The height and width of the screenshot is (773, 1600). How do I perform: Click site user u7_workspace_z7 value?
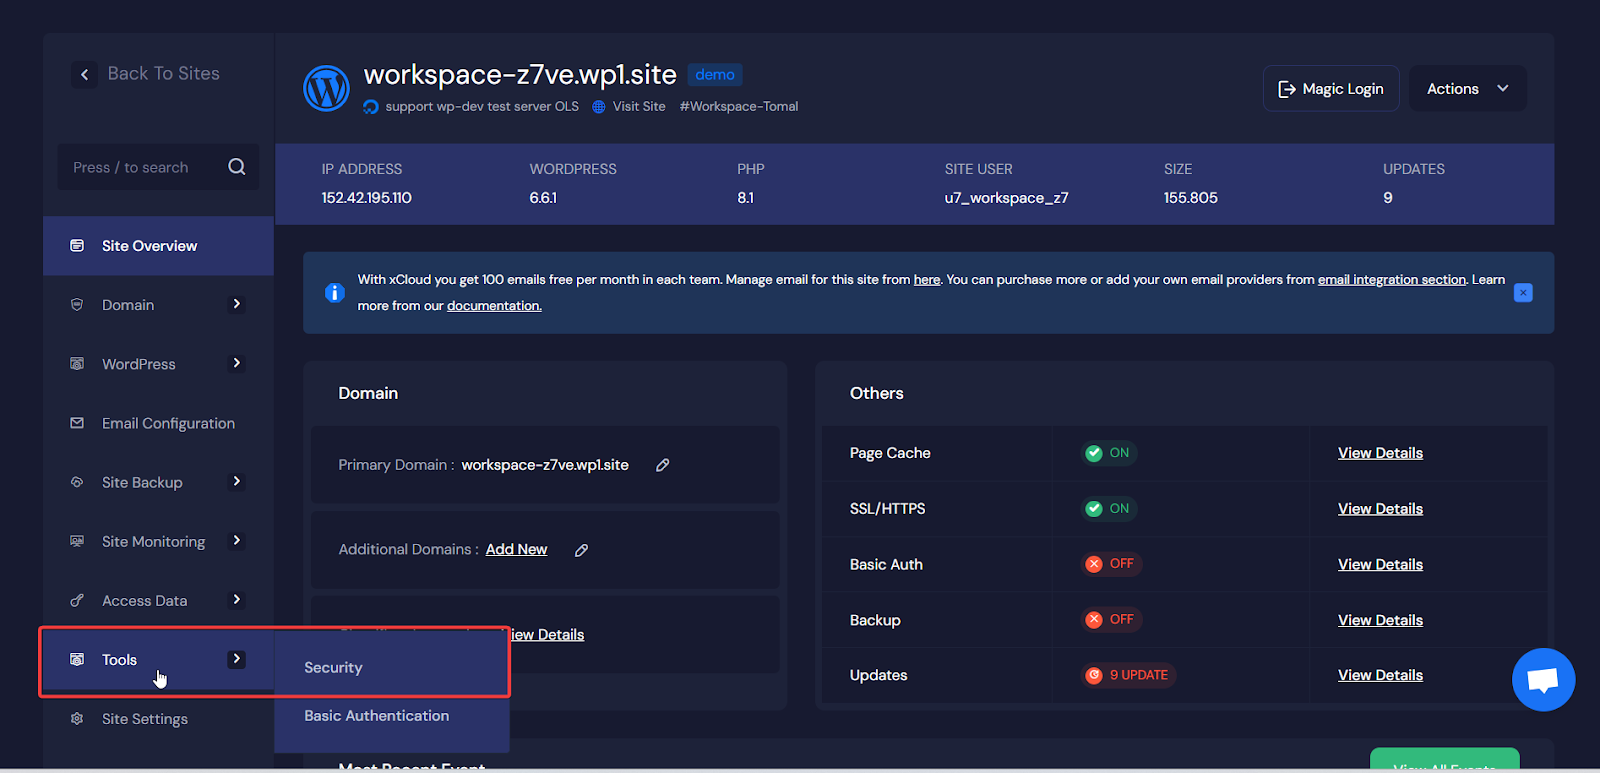(x=1007, y=198)
